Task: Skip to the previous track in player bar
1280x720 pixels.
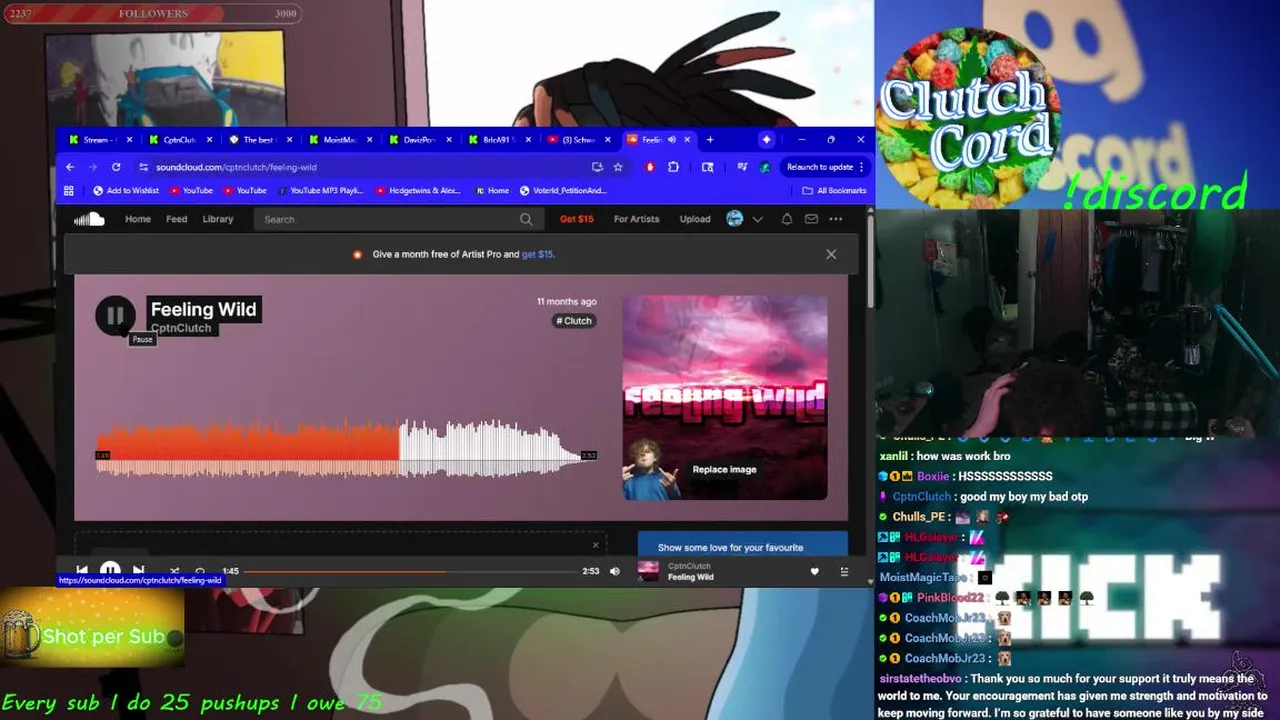Action: [x=82, y=571]
